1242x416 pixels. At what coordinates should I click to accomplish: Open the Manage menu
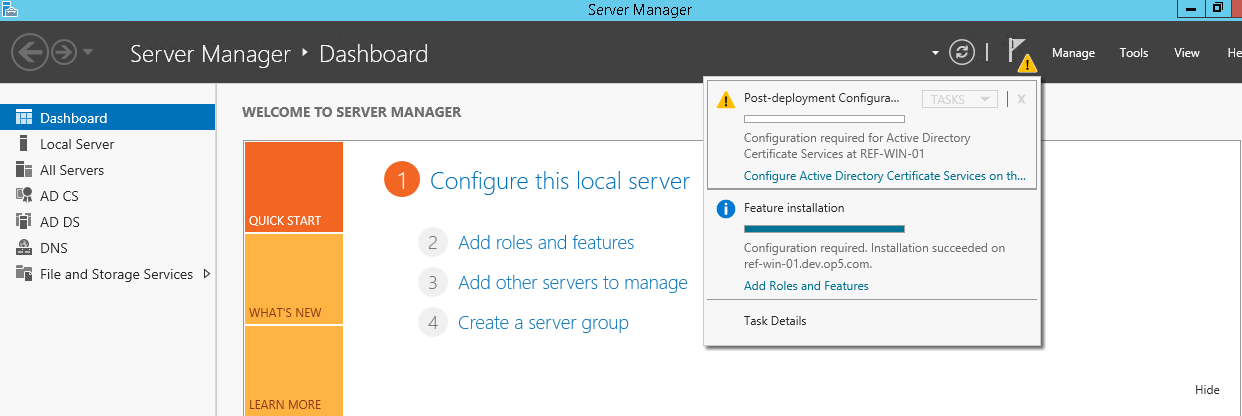coord(1073,53)
